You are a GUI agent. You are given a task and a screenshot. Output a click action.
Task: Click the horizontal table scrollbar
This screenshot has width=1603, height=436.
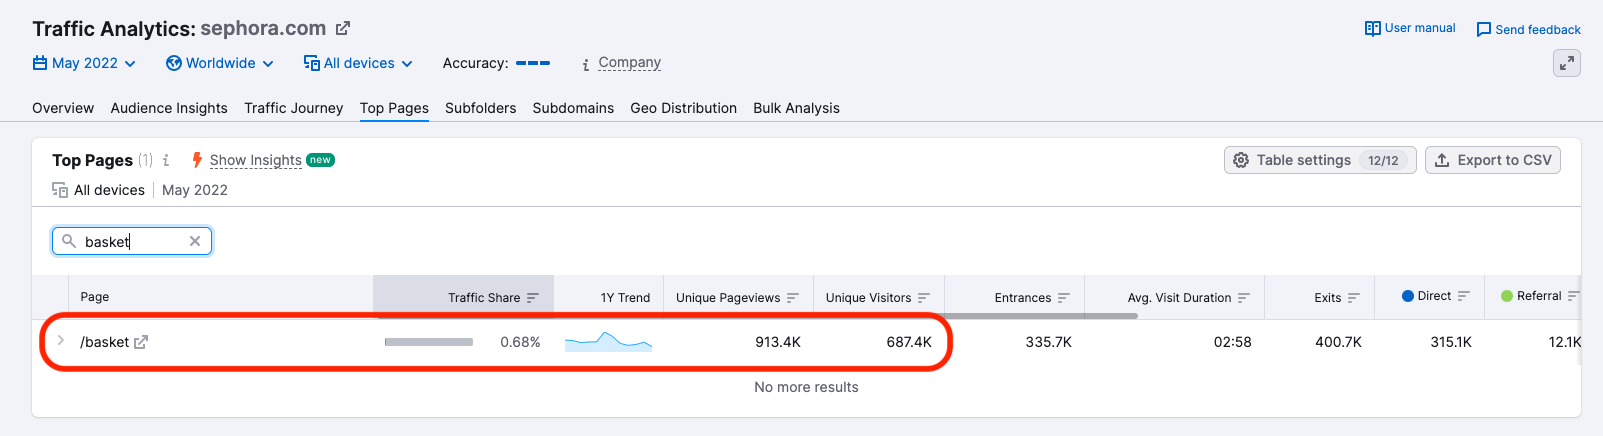coord(755,316)
